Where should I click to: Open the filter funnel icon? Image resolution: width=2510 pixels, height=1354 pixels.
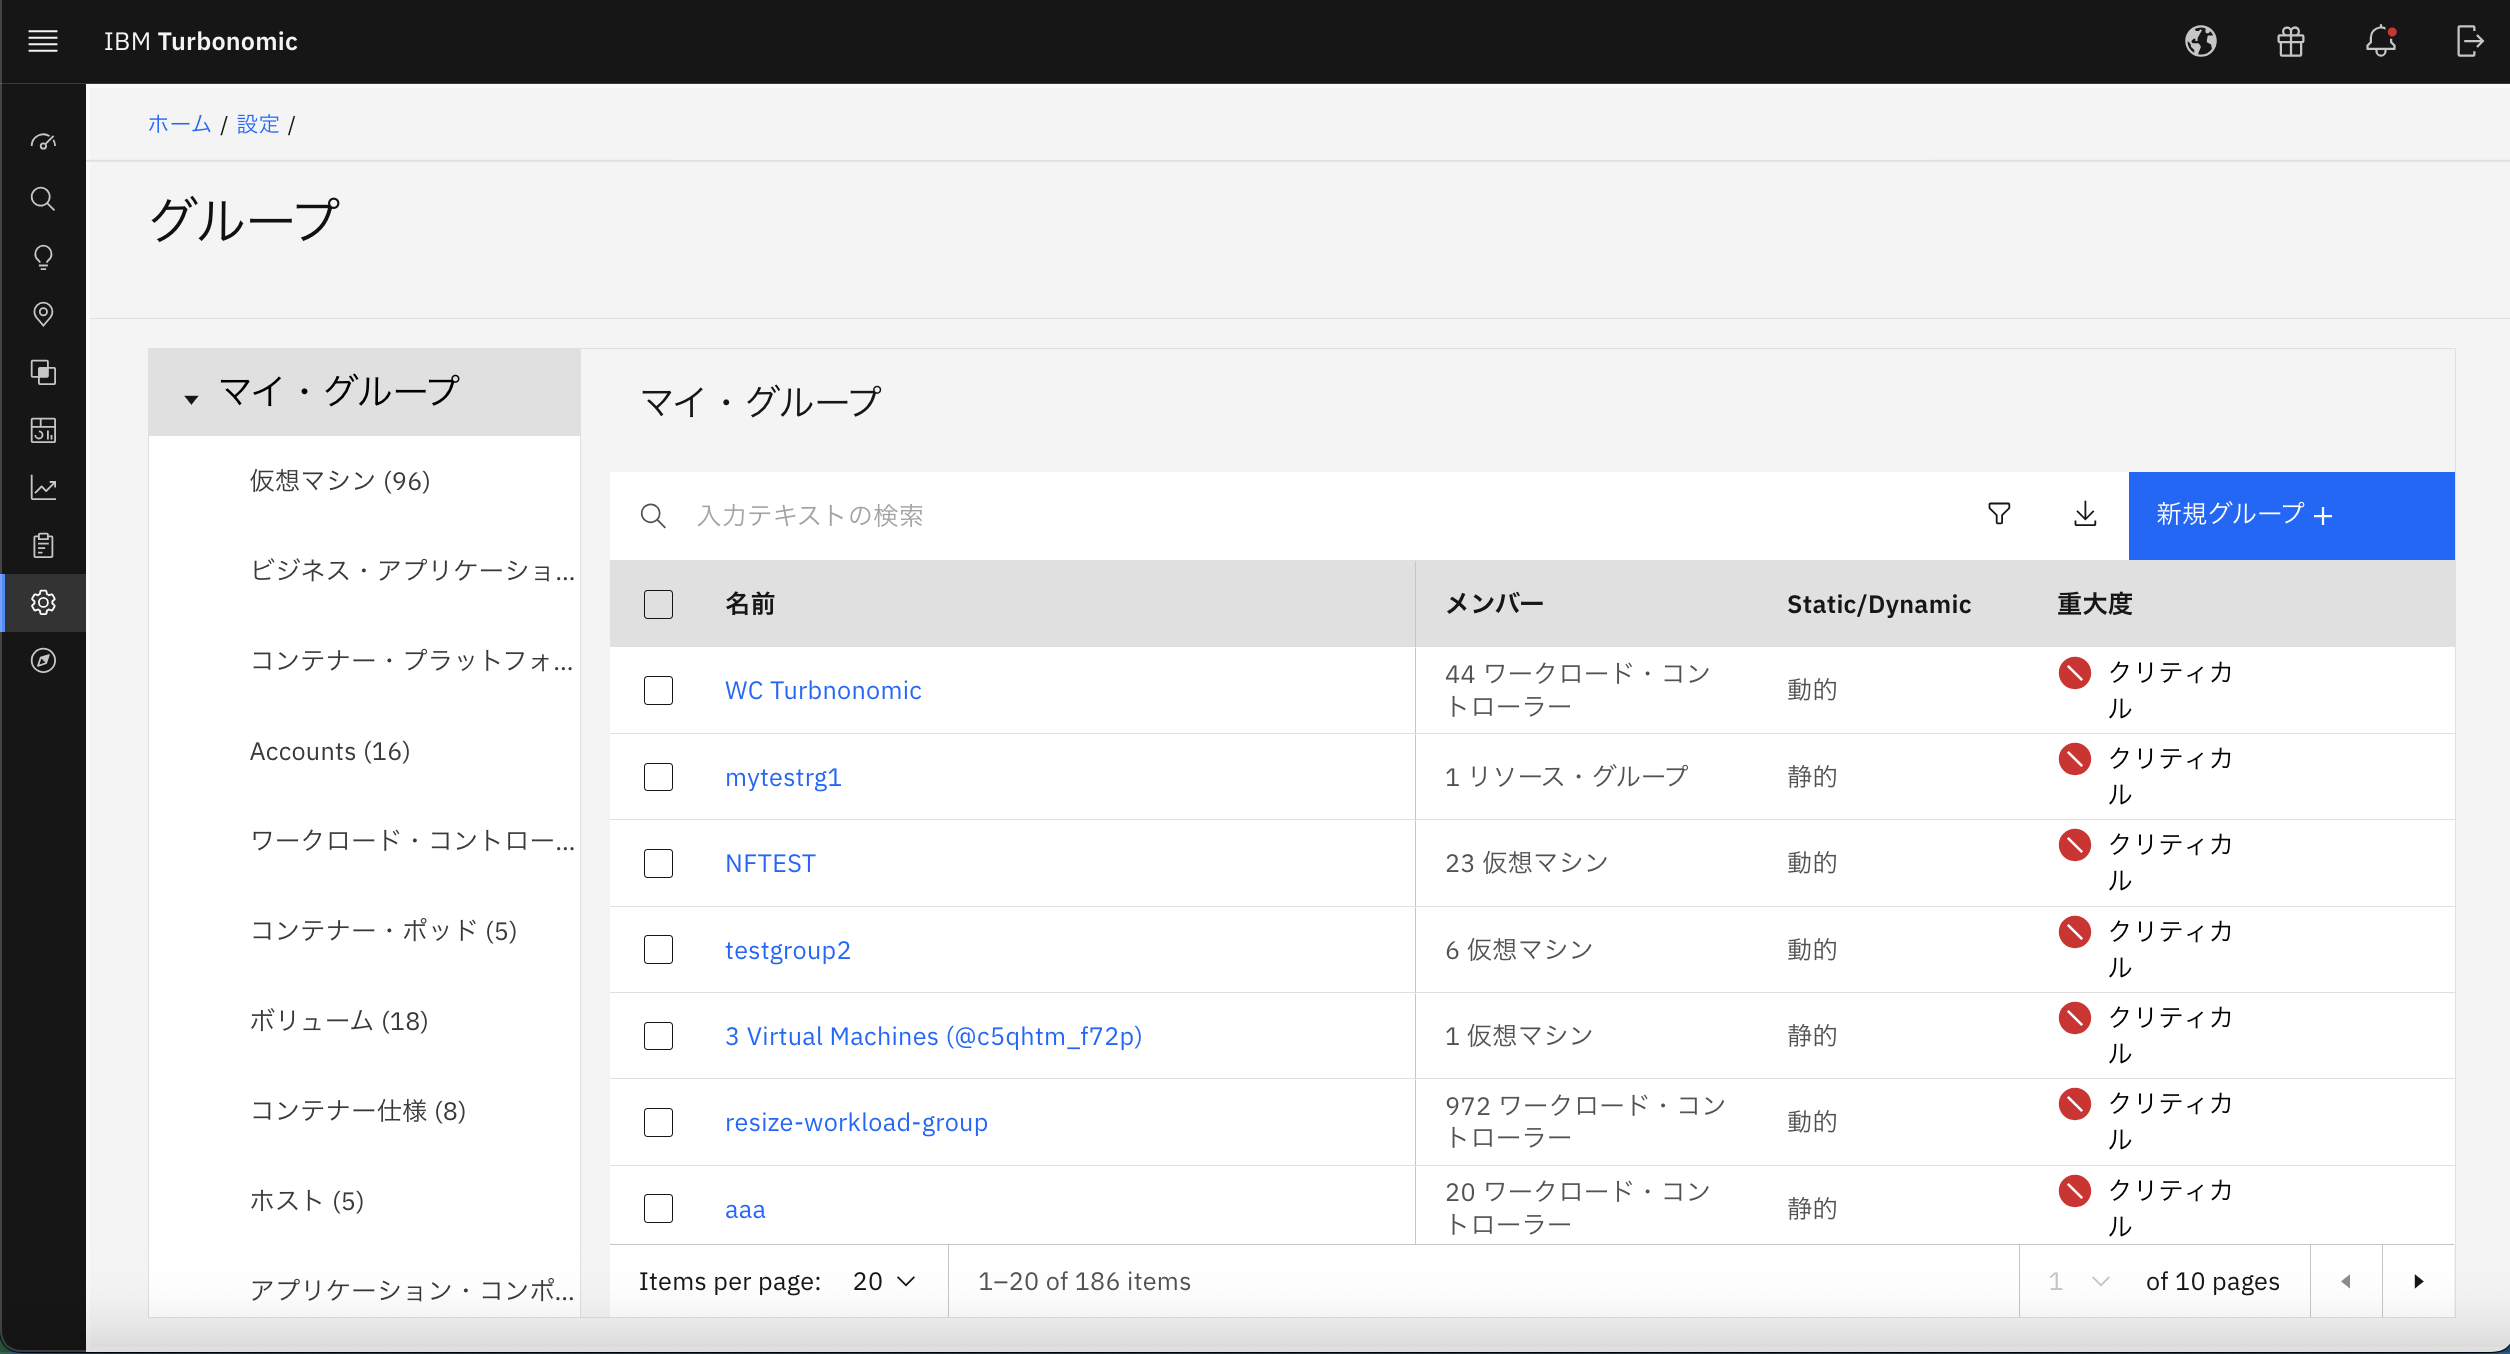pyautogui.click(x=1999, y=514)
